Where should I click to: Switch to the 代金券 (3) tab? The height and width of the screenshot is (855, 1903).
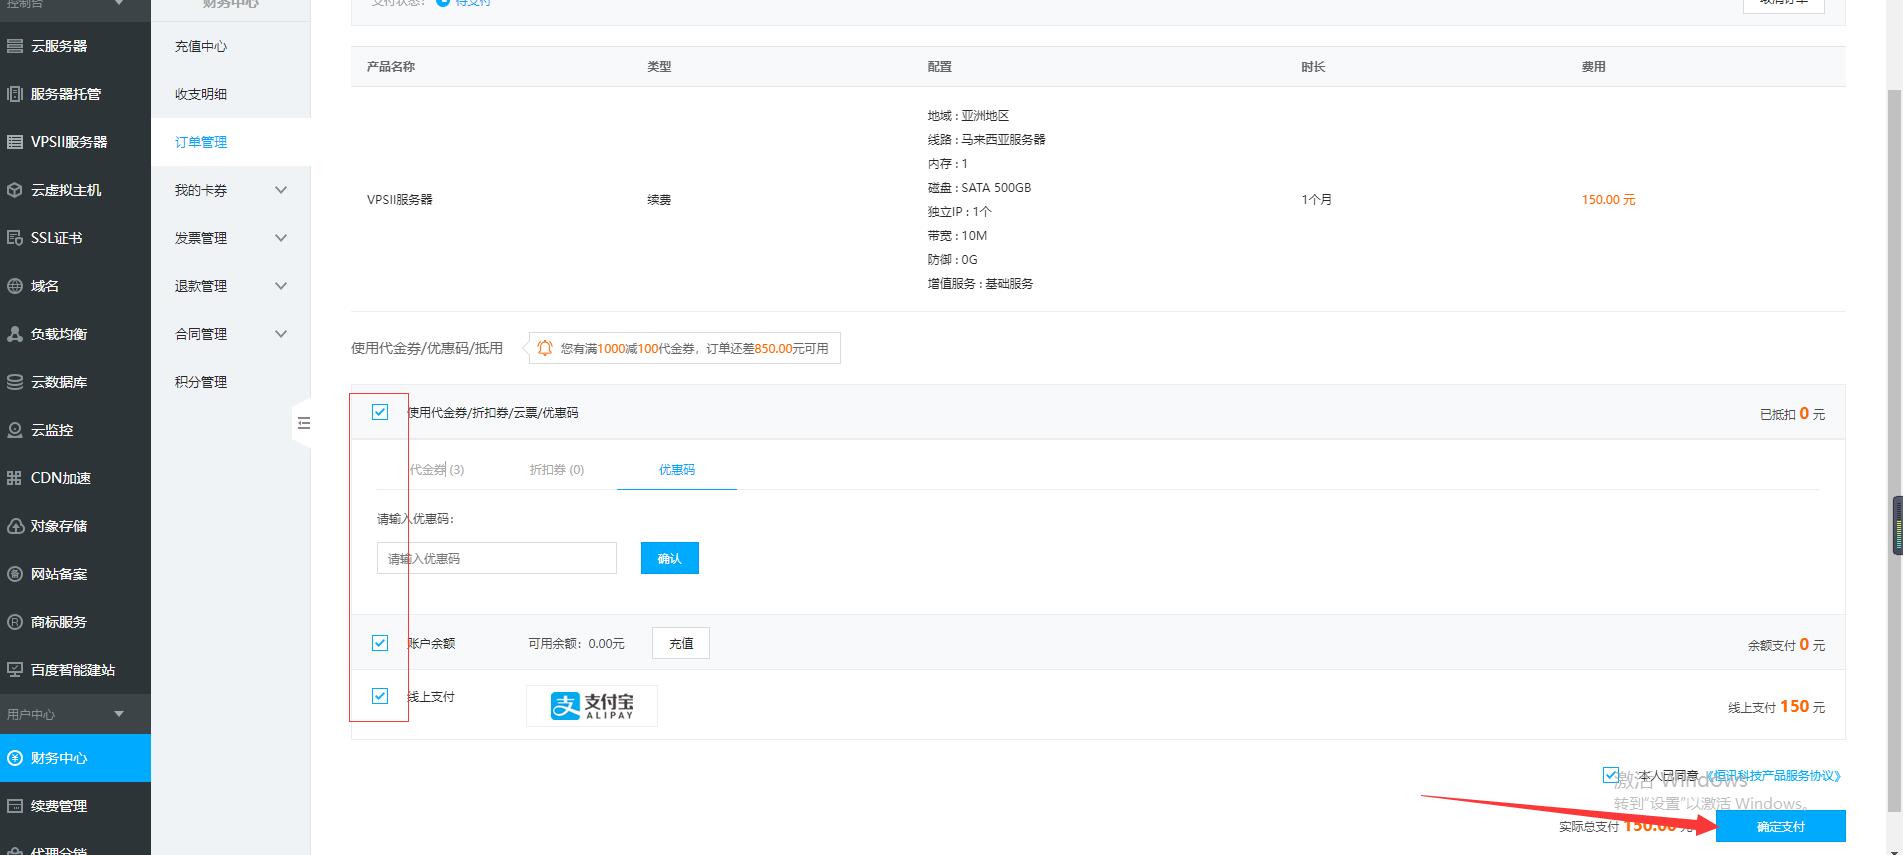[x=436, y=469]
